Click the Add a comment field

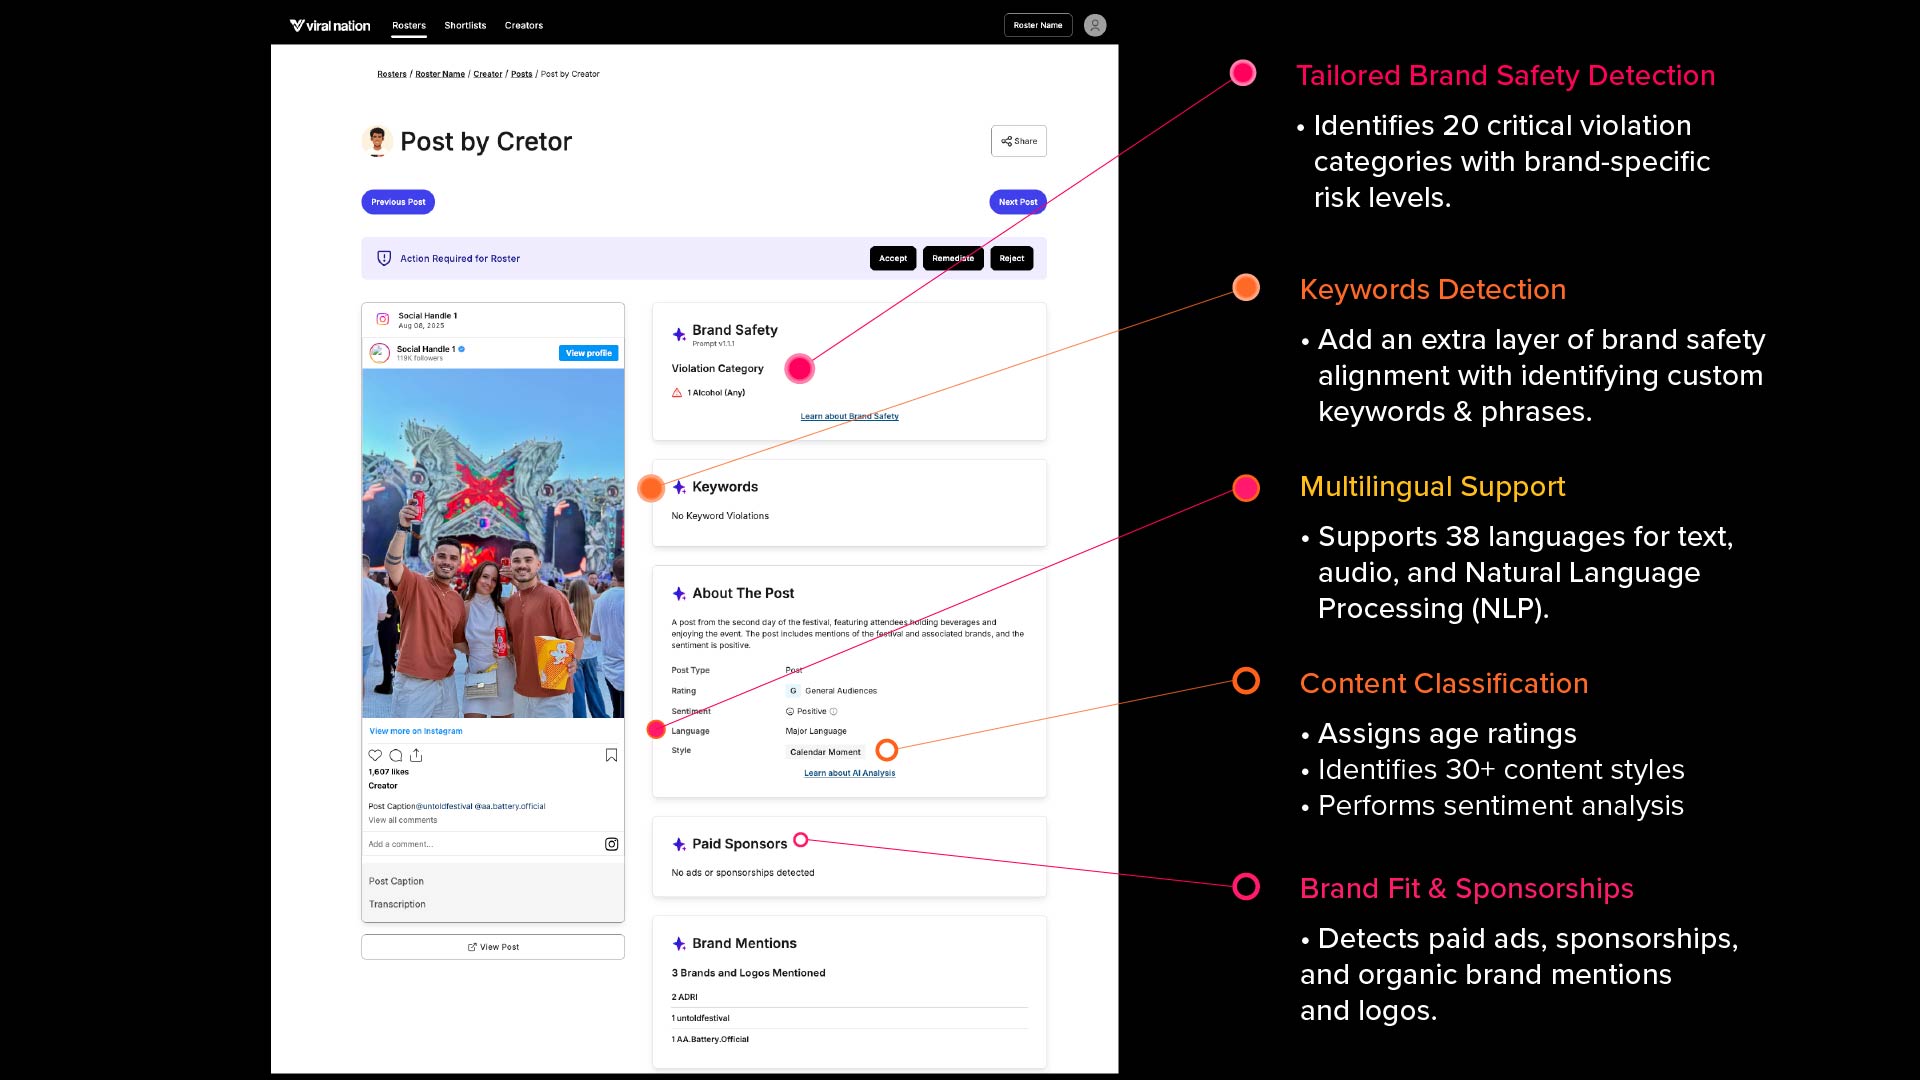pos(480,844)
